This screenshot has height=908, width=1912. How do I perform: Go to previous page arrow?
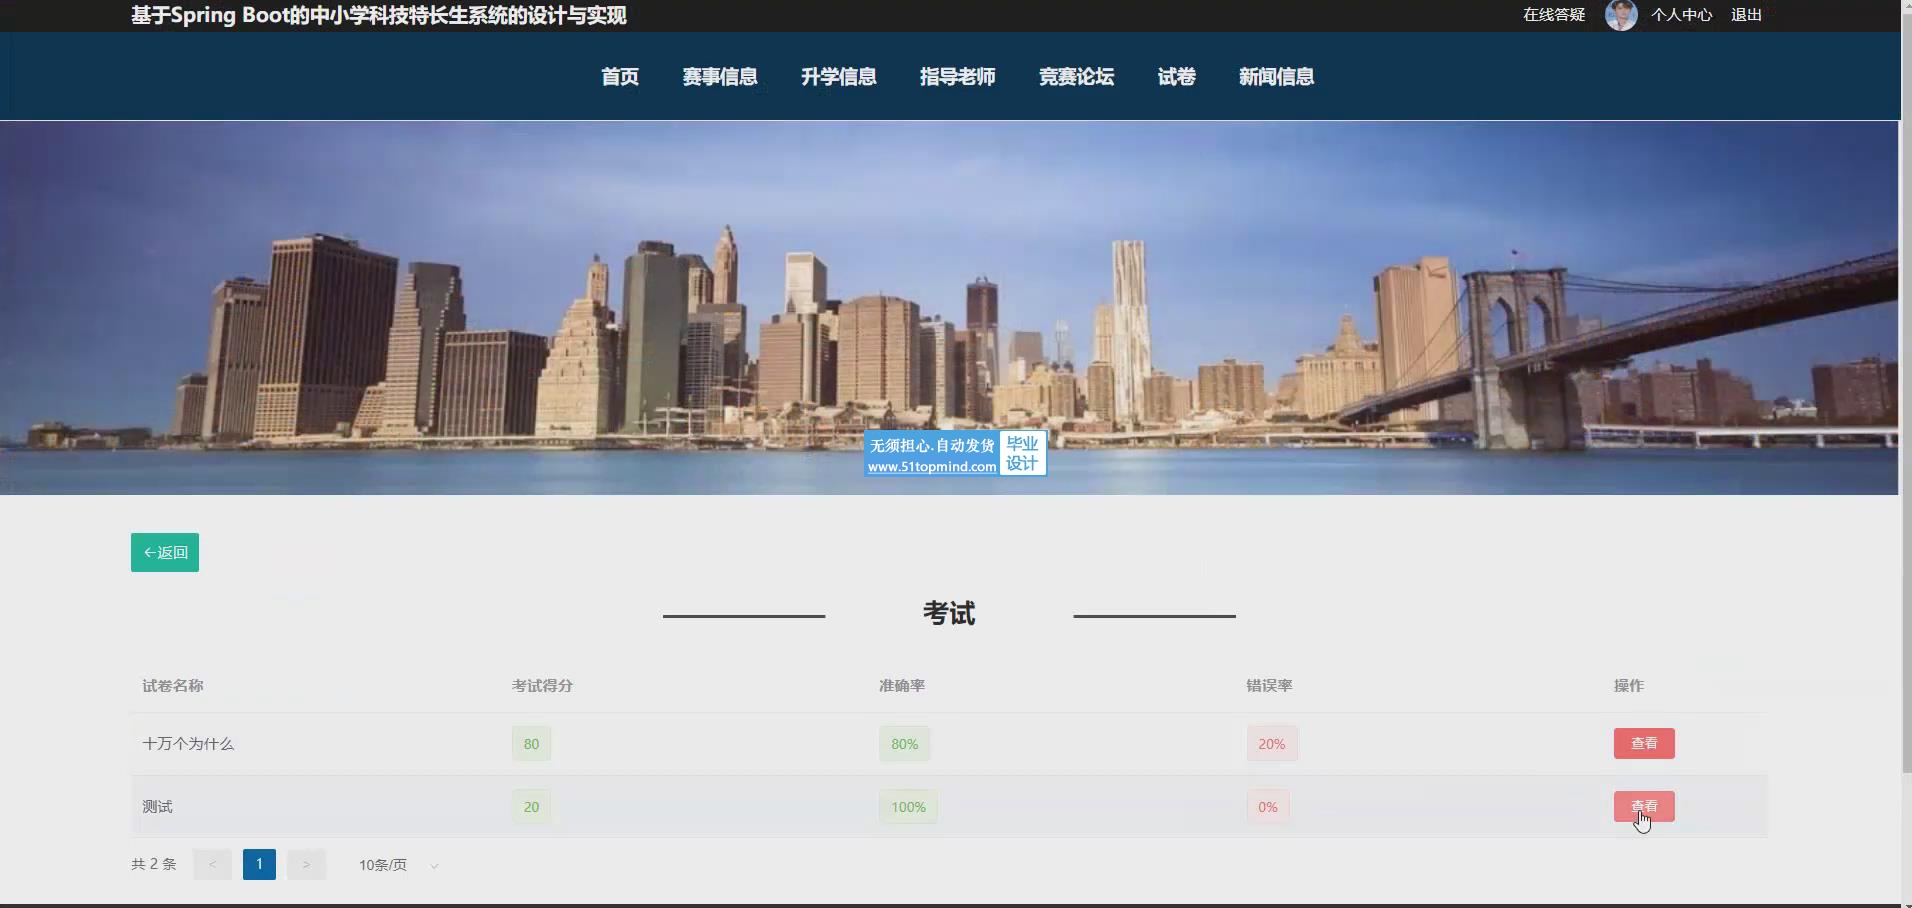[212, 864]
